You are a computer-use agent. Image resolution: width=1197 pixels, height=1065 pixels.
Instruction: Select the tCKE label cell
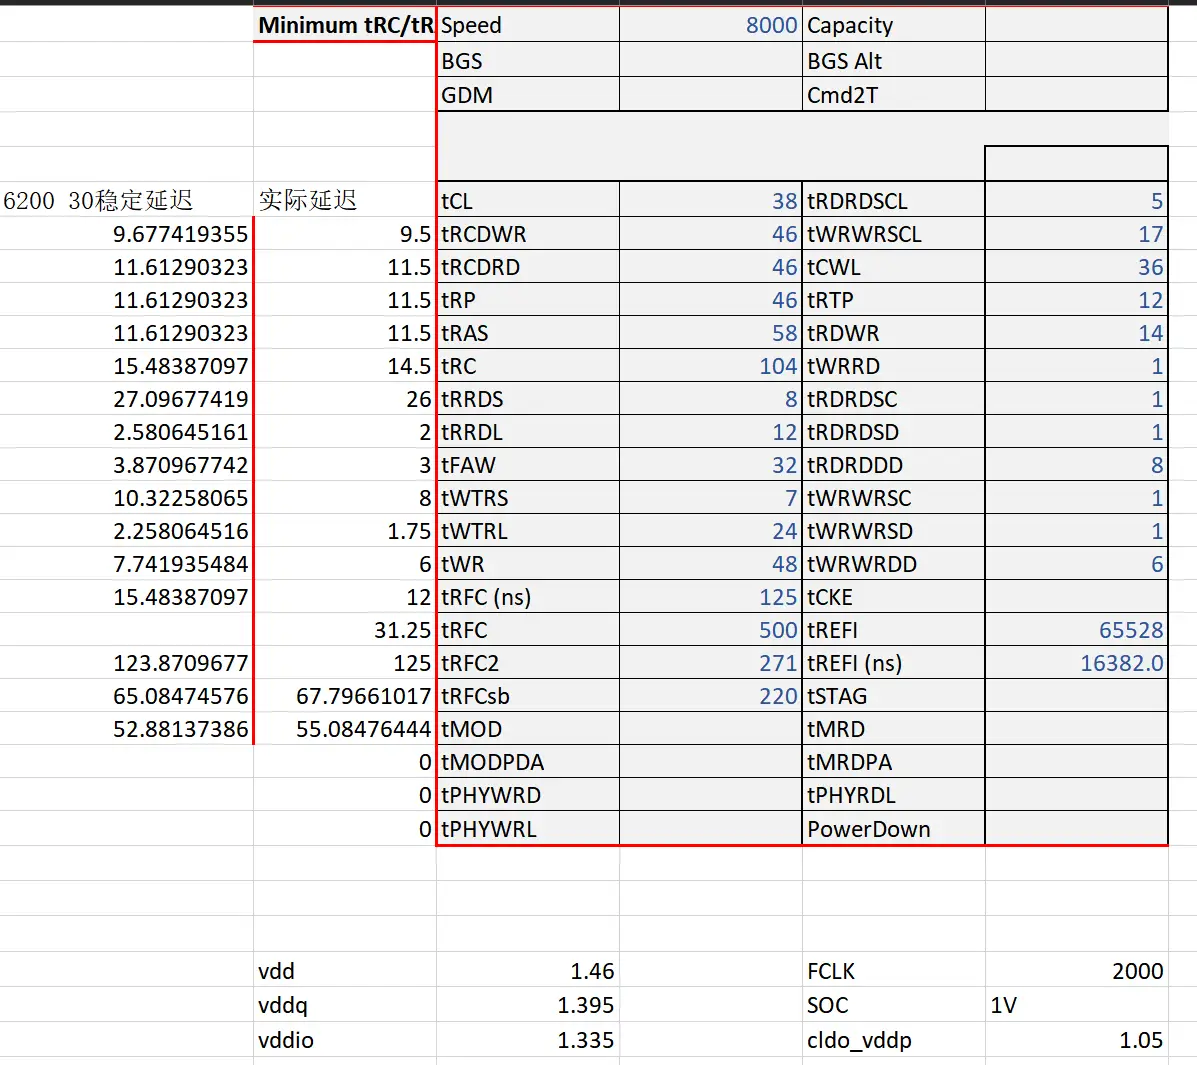pos(893,596)
